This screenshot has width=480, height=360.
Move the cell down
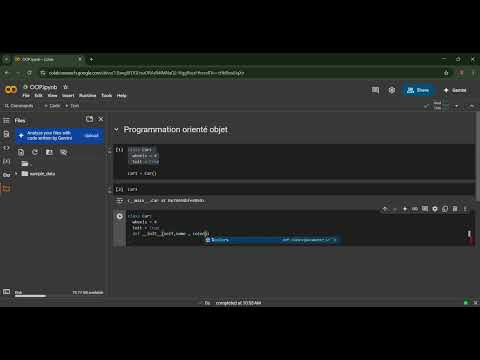[x=395, y=209]
